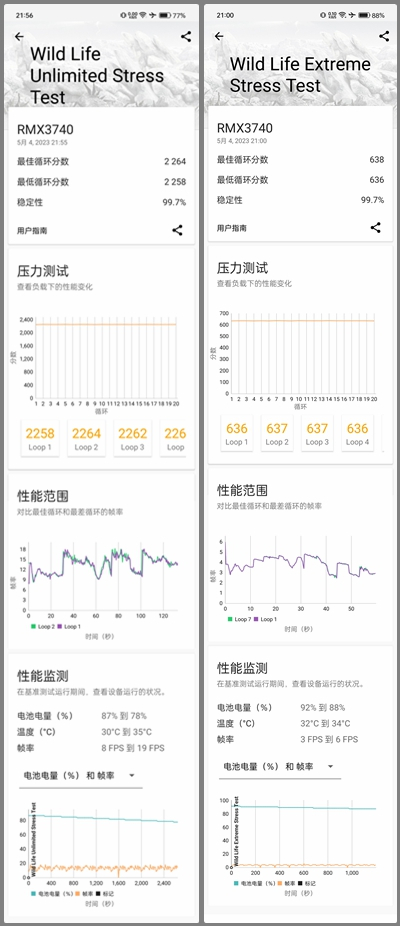
Task: Go back from Wild Life Unlimited Stress Test
Action: pyautogui.click(x=19, y=37)
